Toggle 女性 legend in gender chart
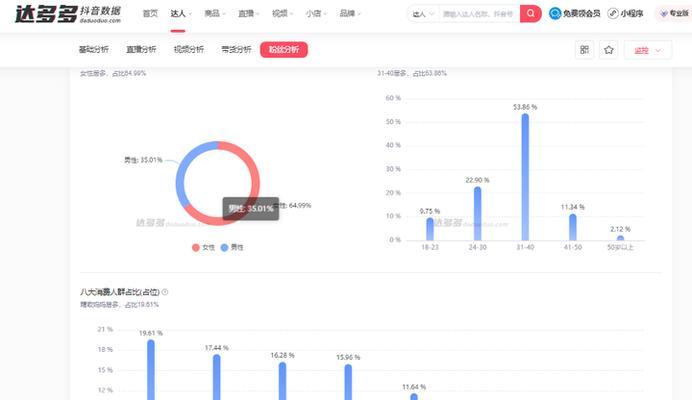This screenshot has width=692, height=400. pos(203,248)
